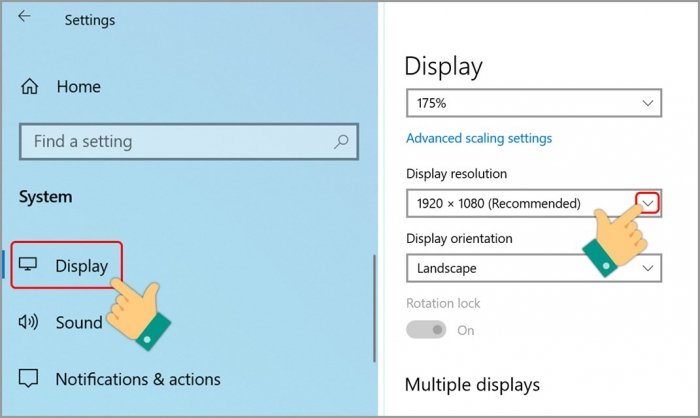Go to Notifications & actions
Screen dimensions: 700x418
tap(137, 379)
